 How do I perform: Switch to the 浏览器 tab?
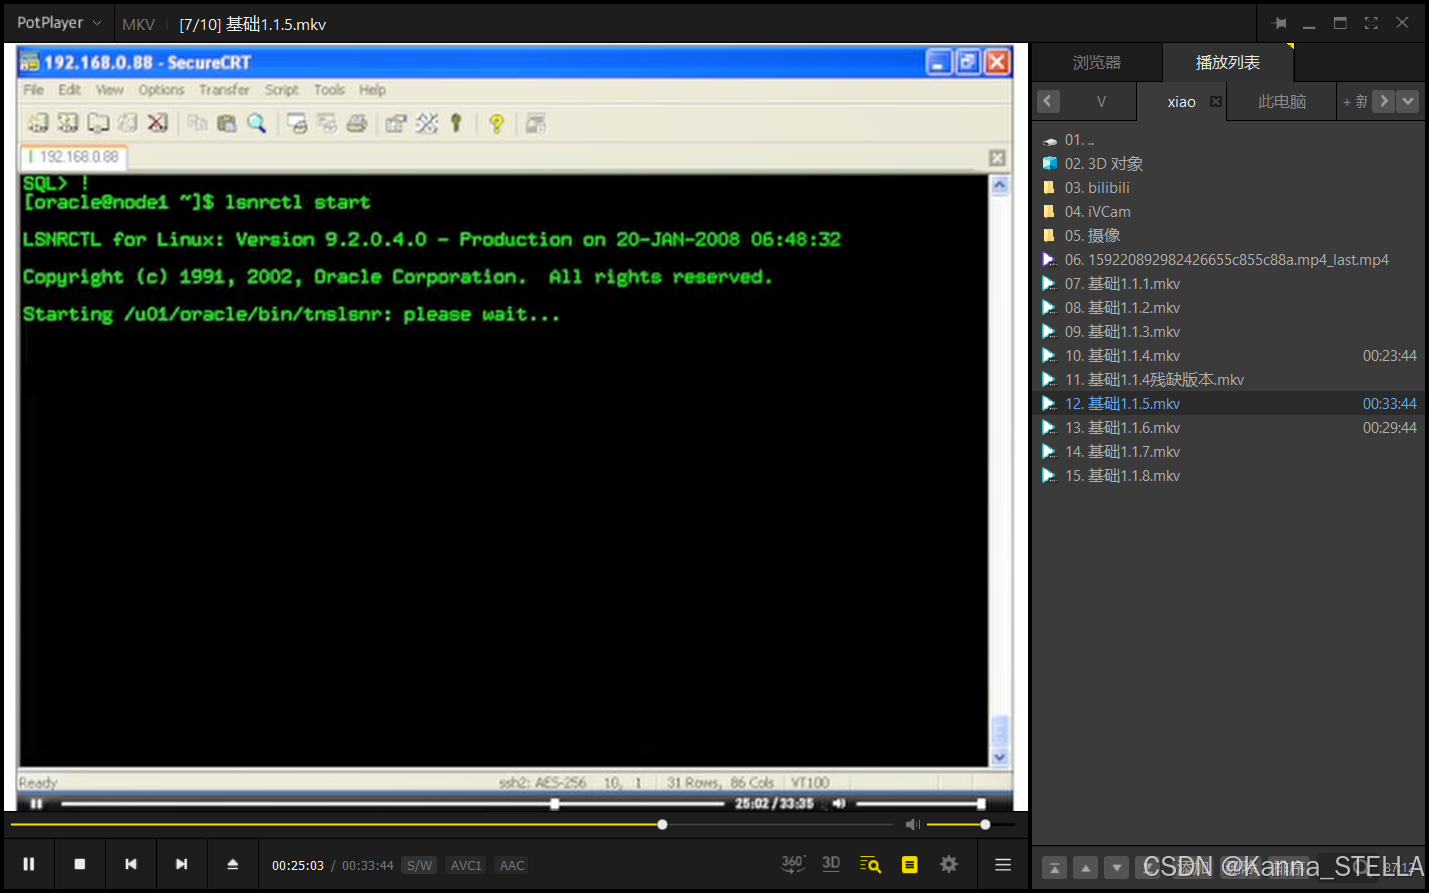tap(1097, 62)
